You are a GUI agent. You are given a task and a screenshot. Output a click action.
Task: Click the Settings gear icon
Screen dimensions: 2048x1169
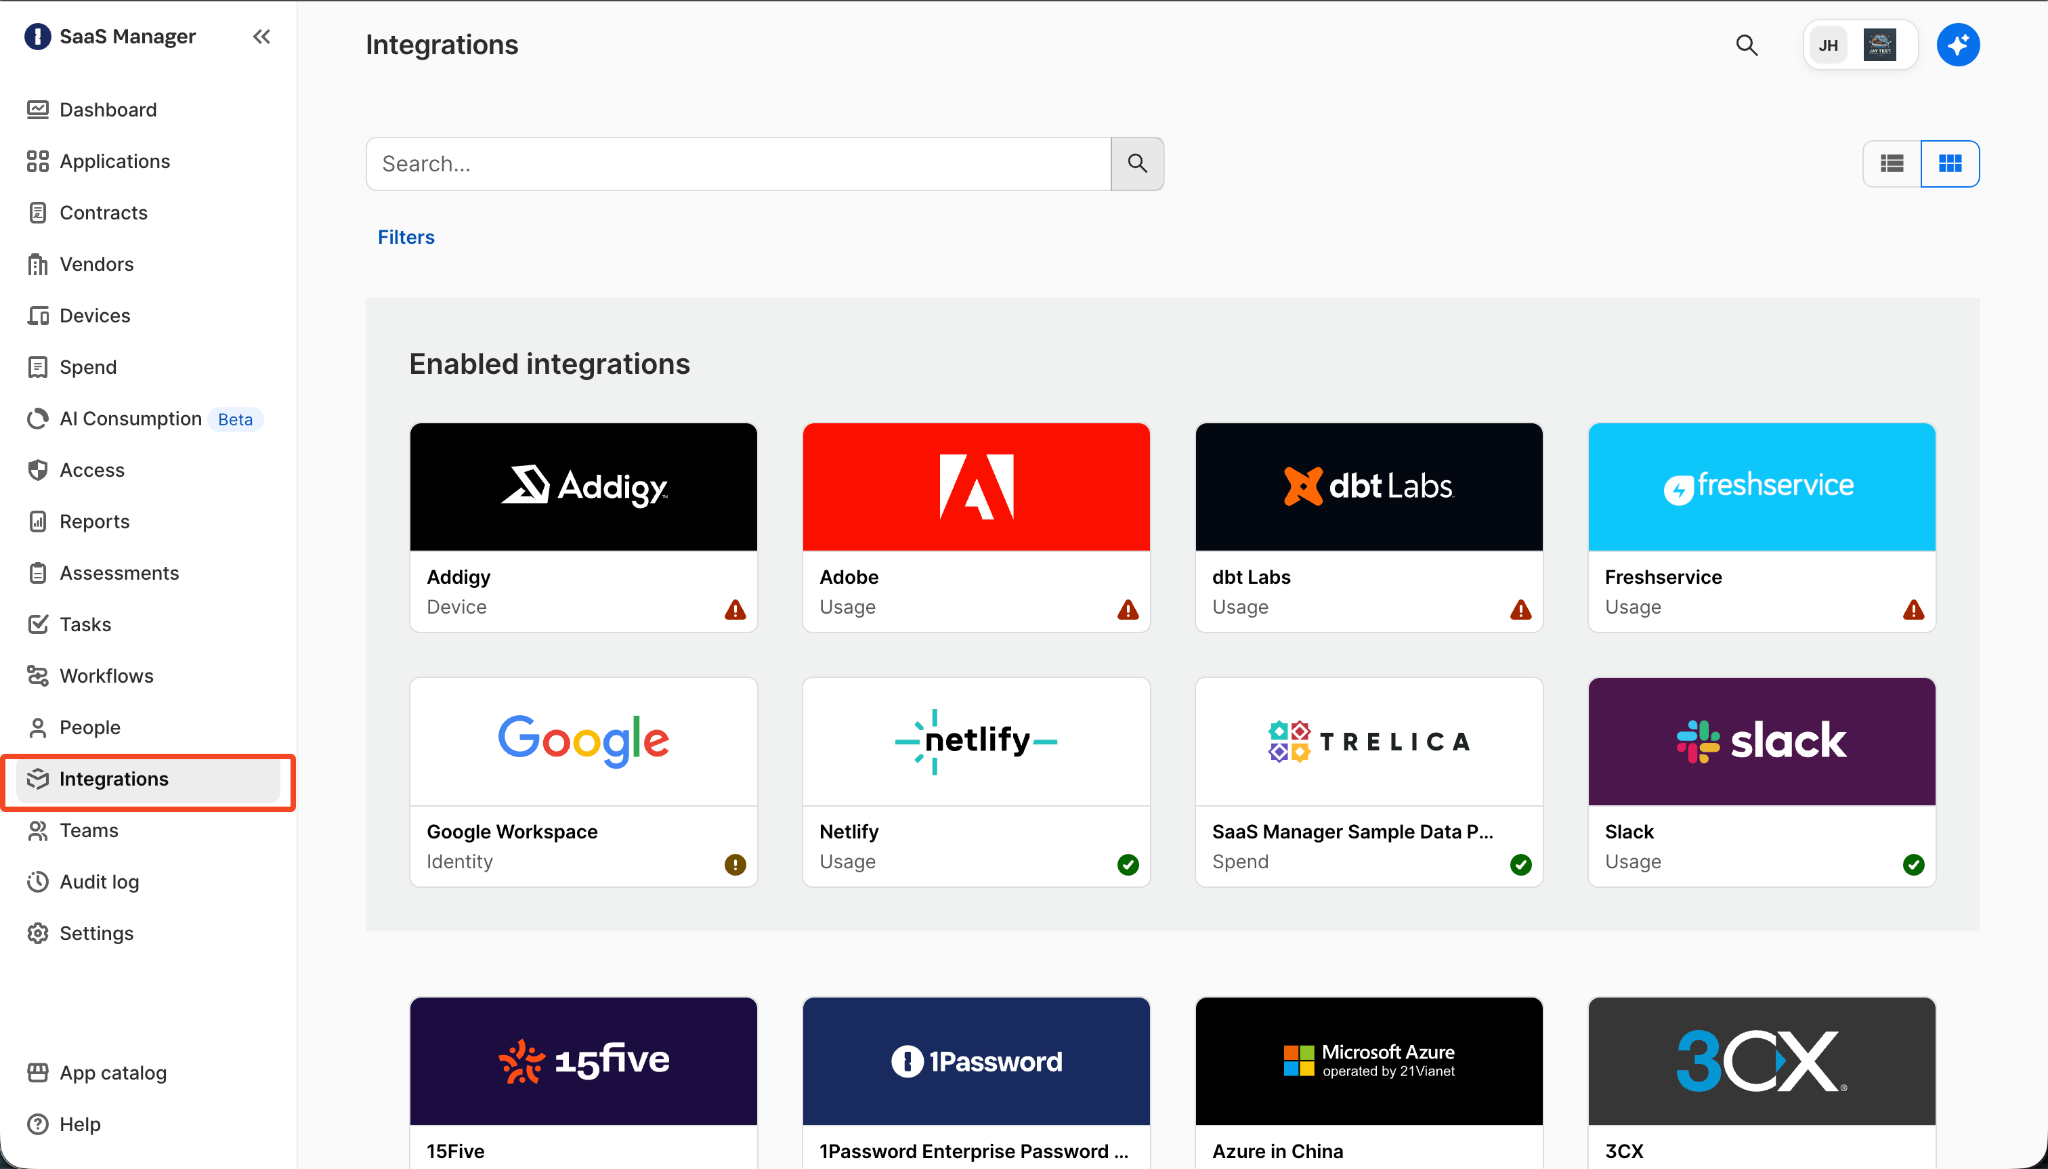pos(38,934)
